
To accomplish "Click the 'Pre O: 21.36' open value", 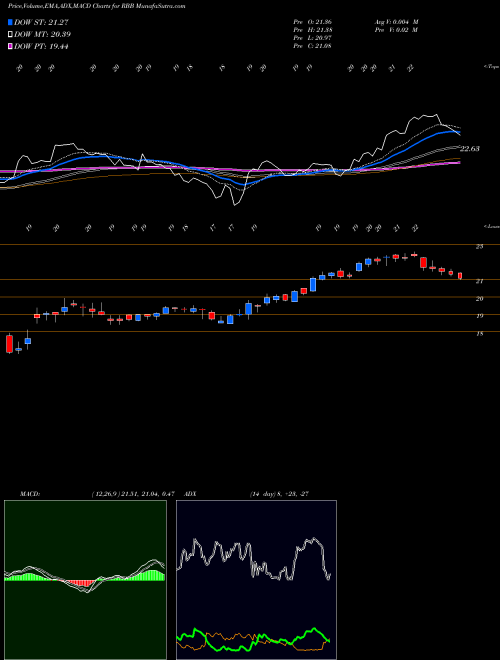I will tap(314, 22).
